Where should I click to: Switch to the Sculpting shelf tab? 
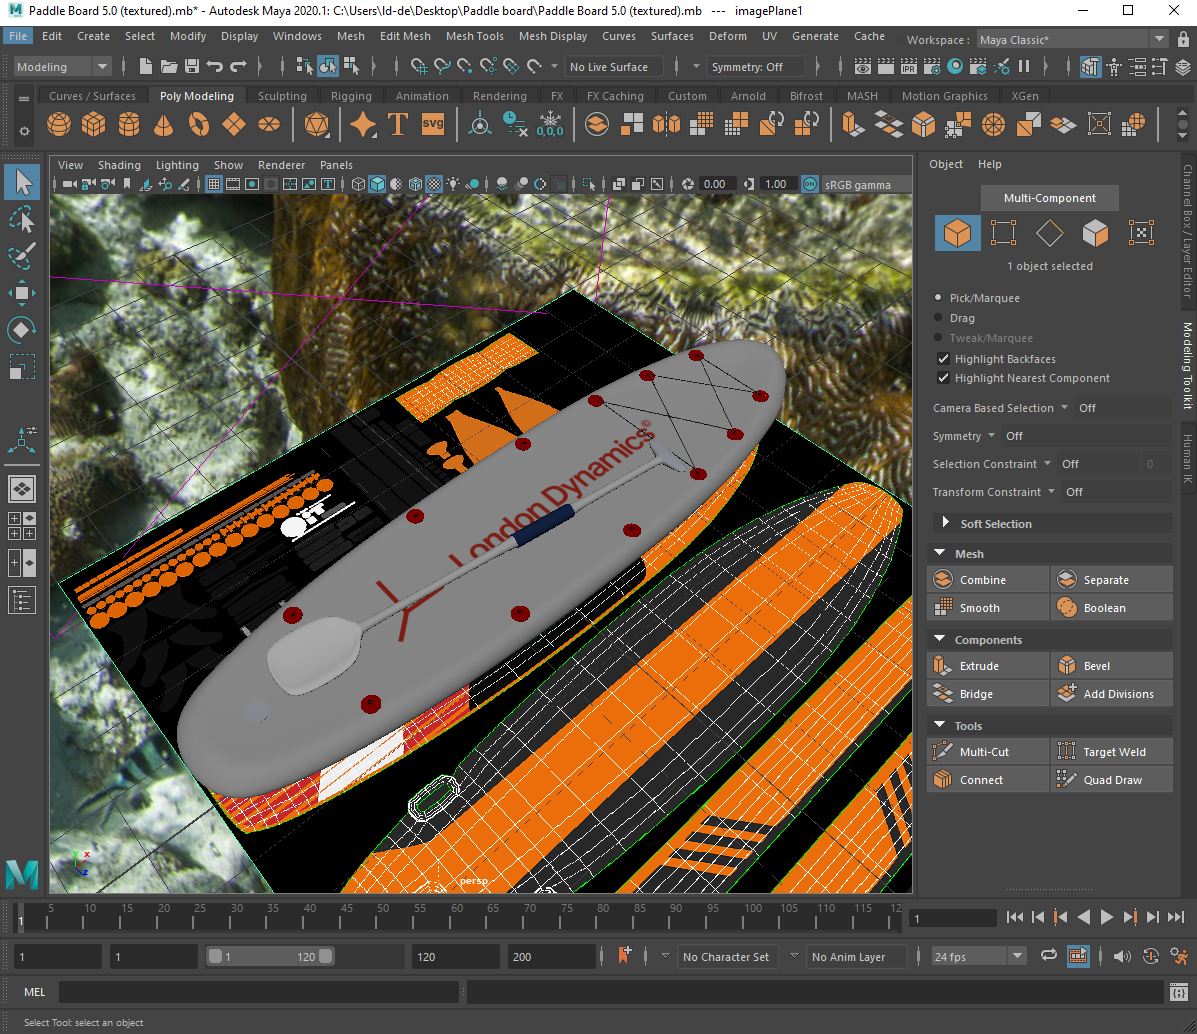click(282, 96)
